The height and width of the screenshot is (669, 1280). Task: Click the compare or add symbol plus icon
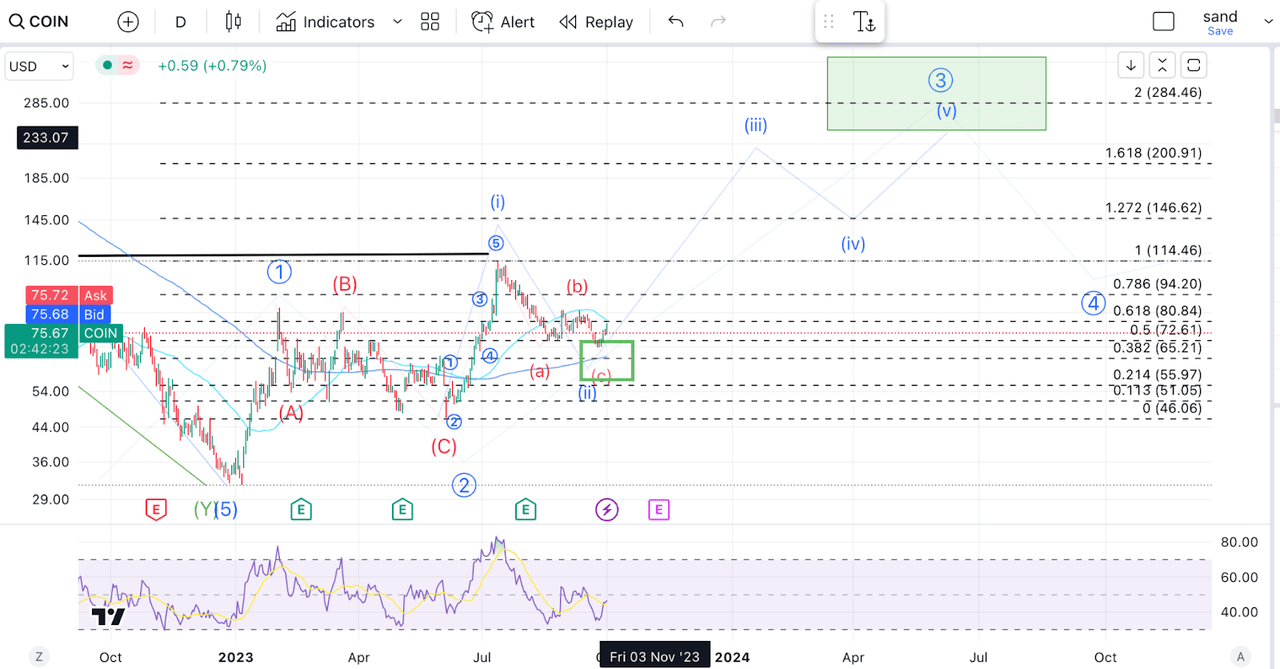pyautogui.click(x=128, y=22)
